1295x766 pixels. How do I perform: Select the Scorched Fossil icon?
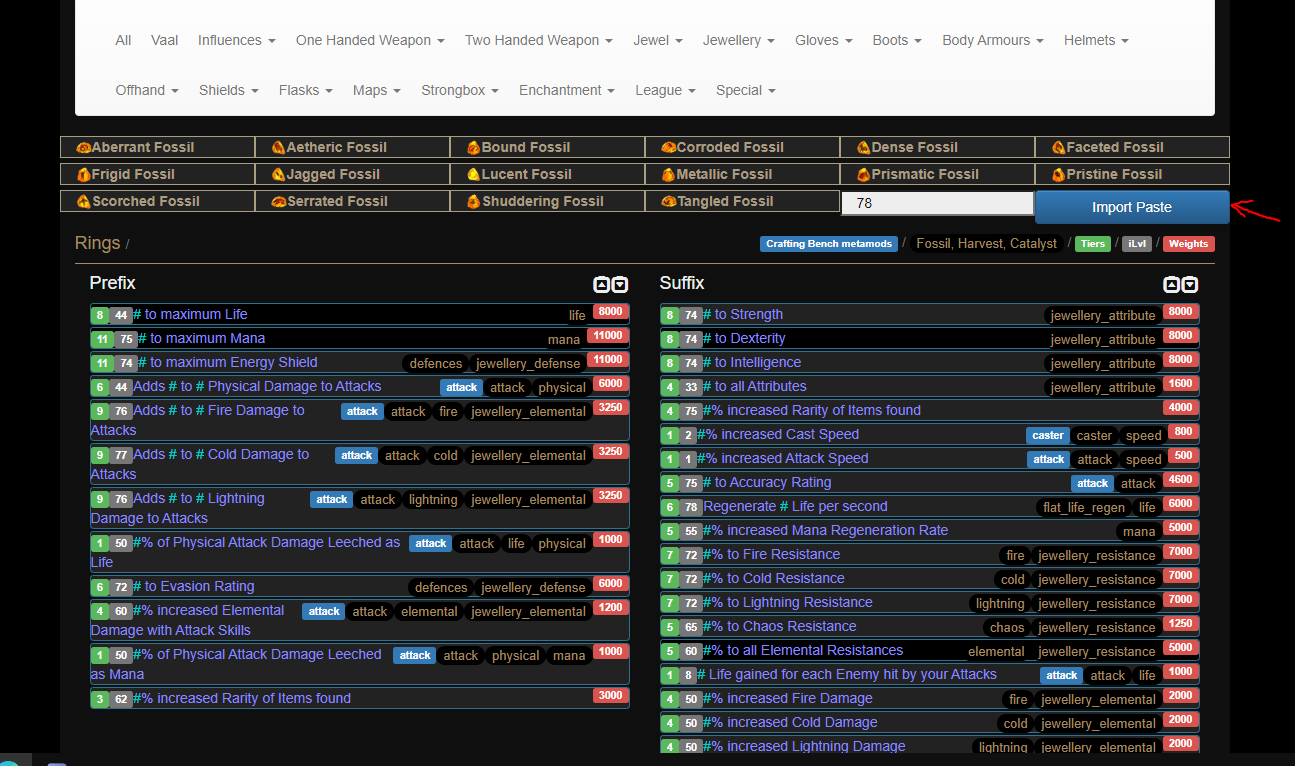click(84, 202)
